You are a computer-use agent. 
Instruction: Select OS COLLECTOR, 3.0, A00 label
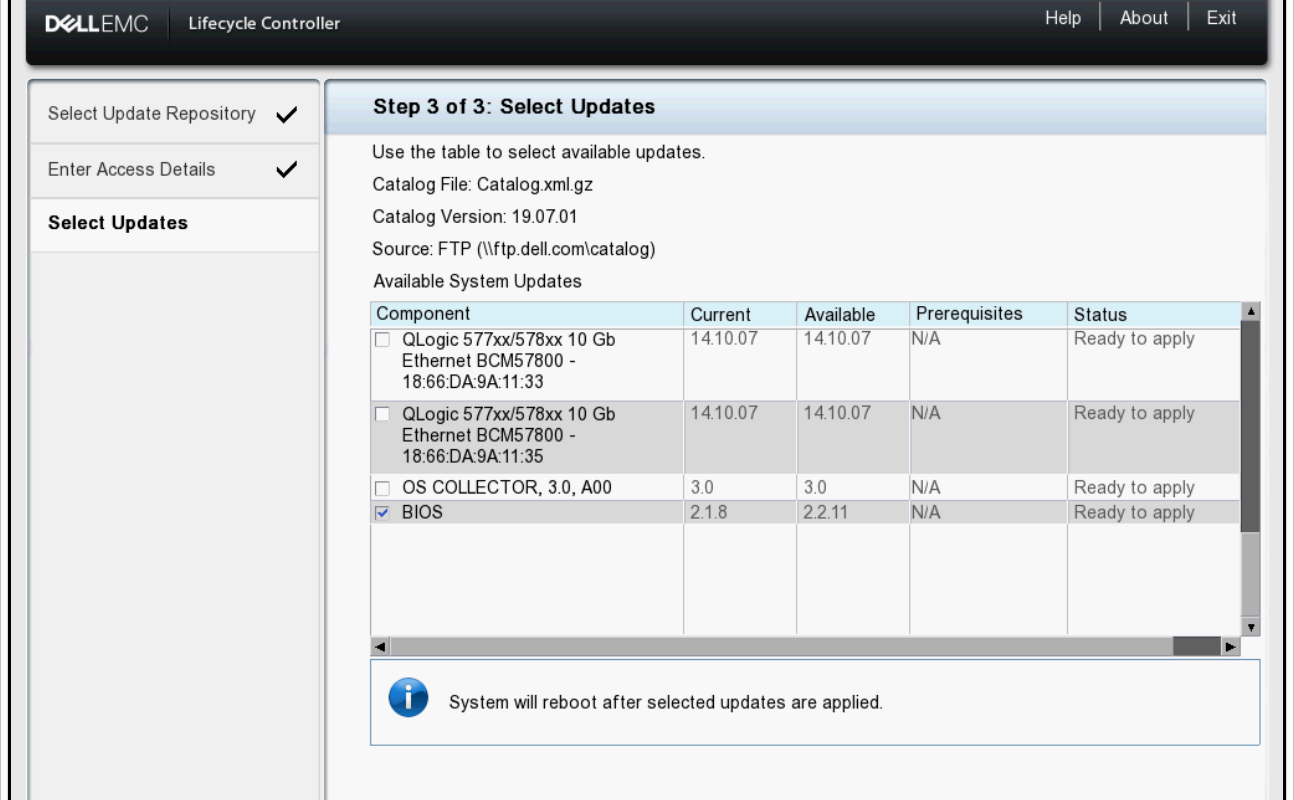click(x=507, y=488)
